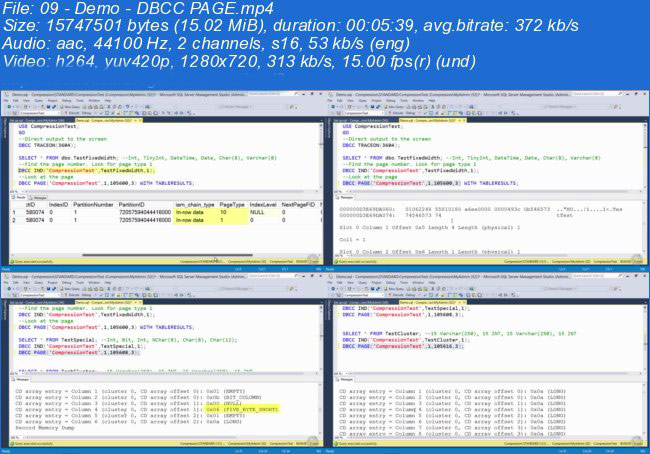Click Record Memory Dump line in bottom-left messages
This screenshot has width=650, height=454.
point(45,427)
